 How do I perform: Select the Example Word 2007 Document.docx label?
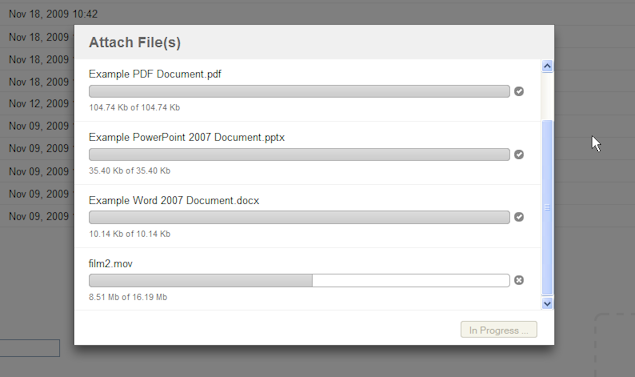[x=174, y=201]
